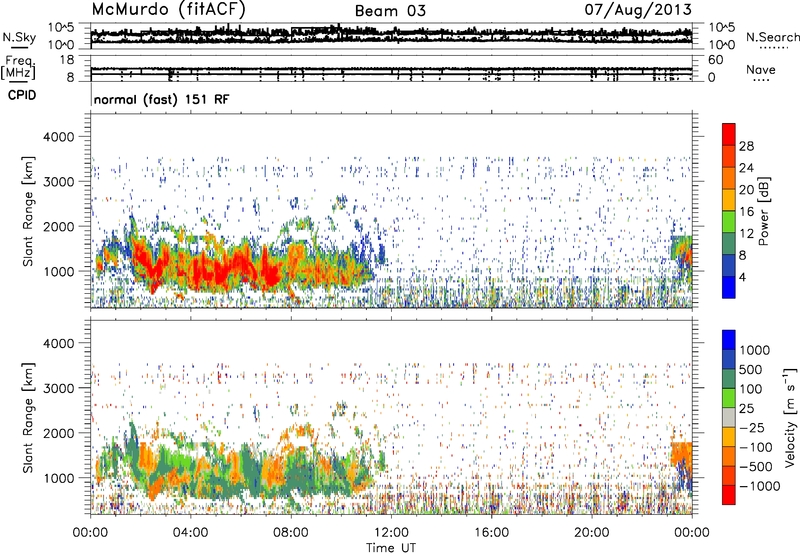The width and height of the screenshot is (800, 554).
Task: Click the 20 label on Power colorbar
Action: (x=746, y=190)
